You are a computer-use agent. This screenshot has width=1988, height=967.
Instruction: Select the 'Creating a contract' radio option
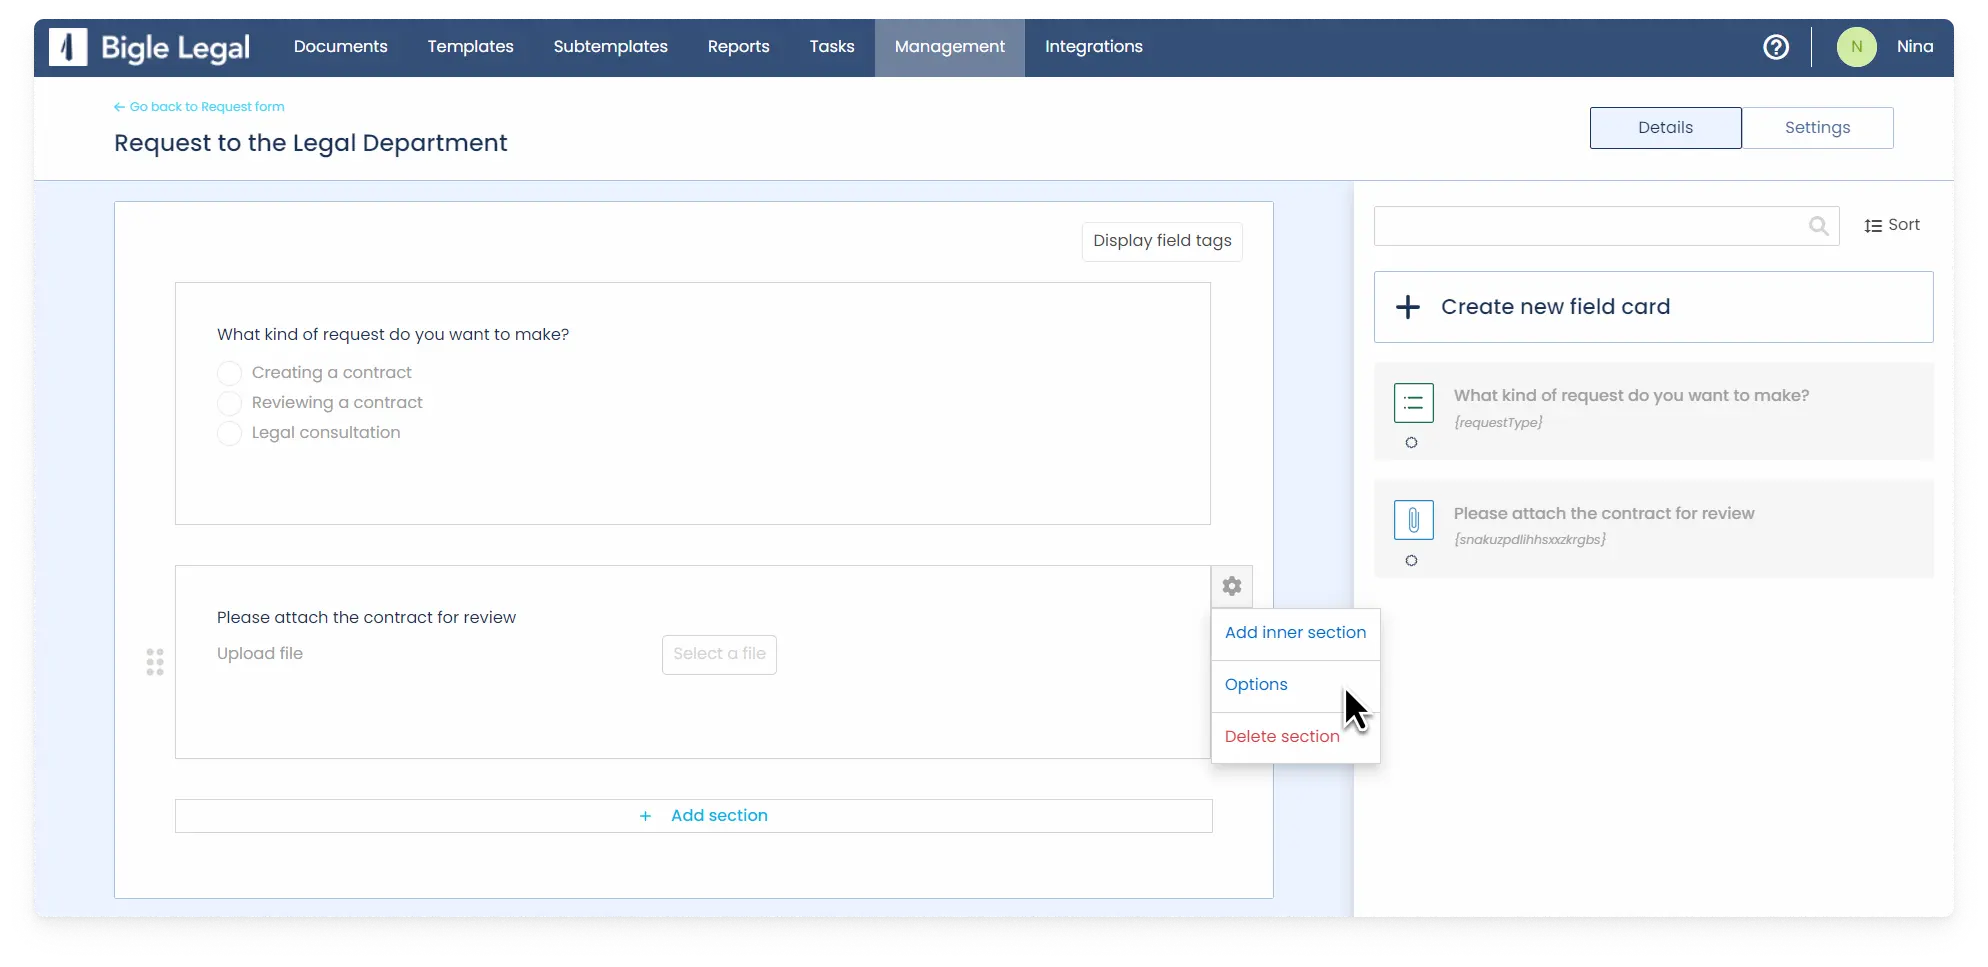pyautogui.click(x=230, y=373)
